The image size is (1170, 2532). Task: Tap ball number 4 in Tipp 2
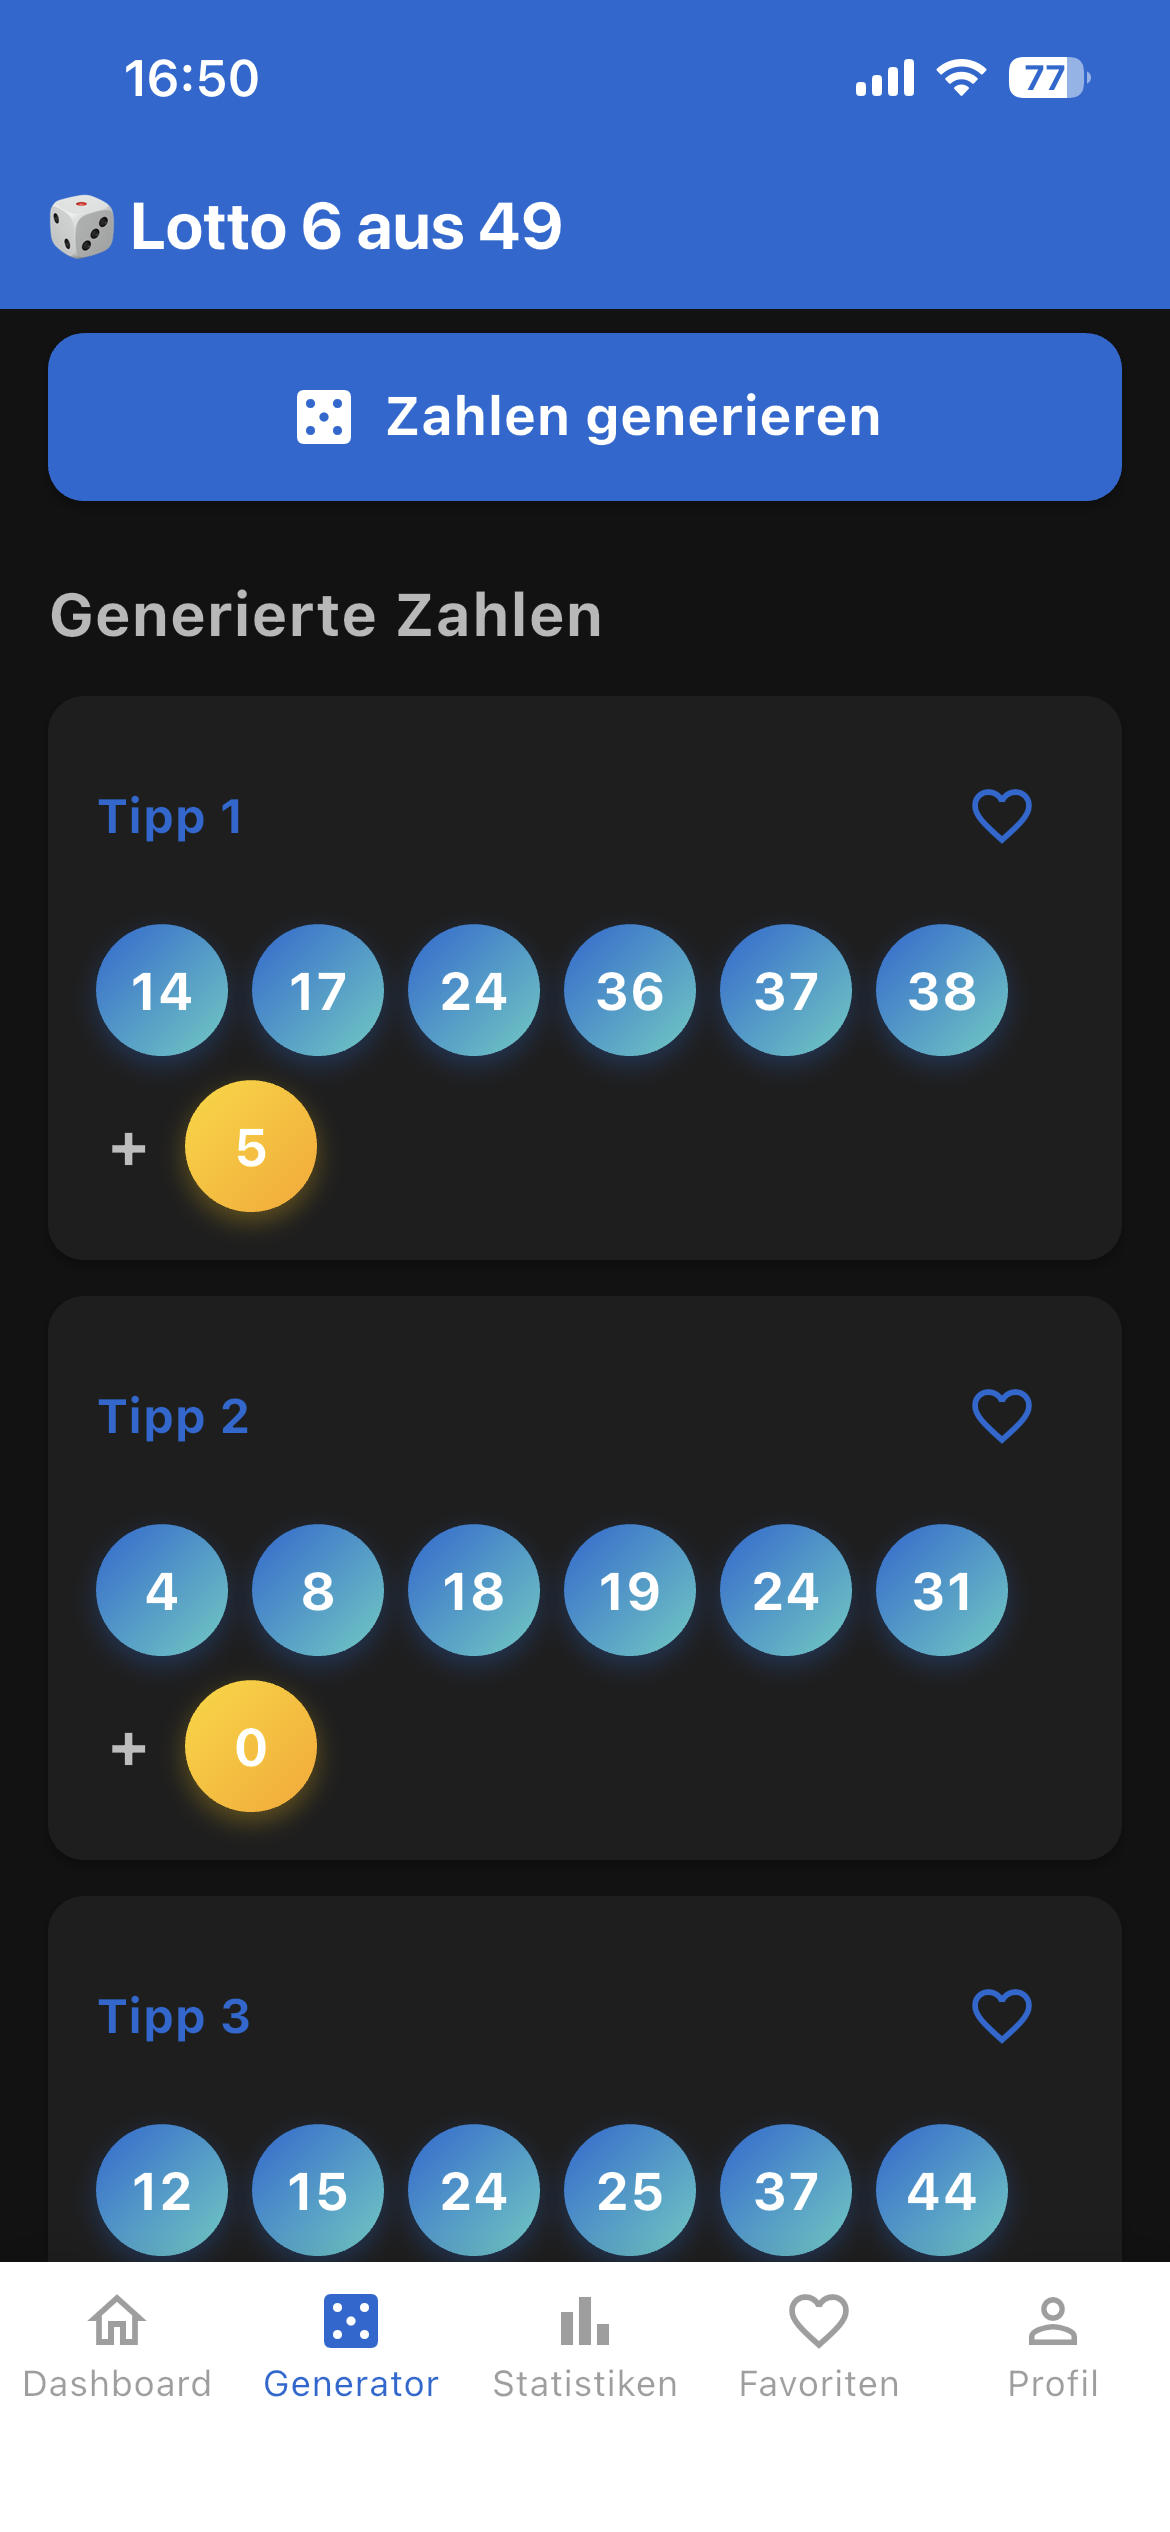coord(162,1590)
